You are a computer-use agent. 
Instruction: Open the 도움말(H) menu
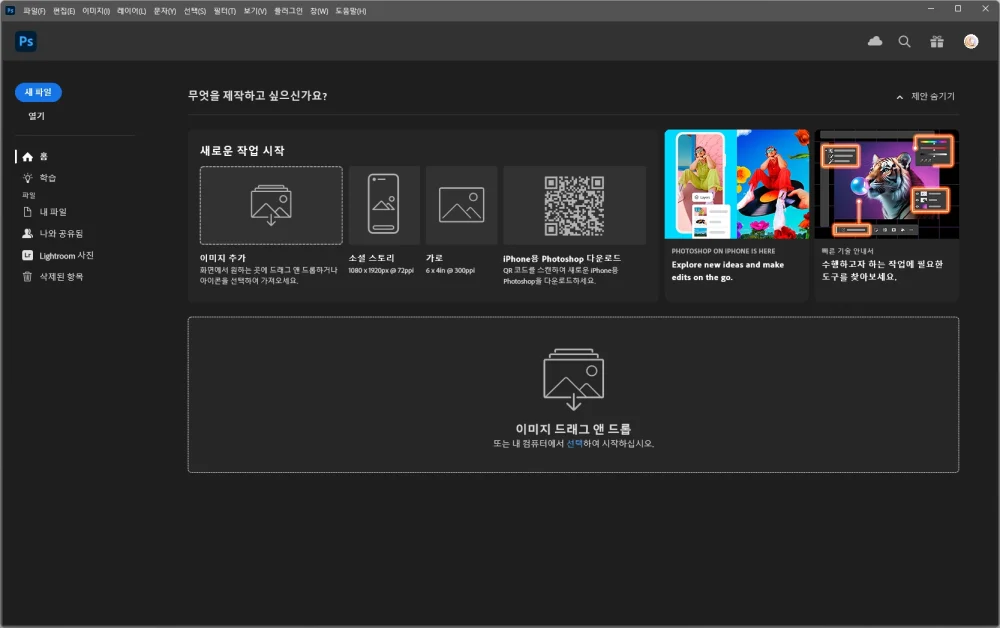click(x=350, y=11)
